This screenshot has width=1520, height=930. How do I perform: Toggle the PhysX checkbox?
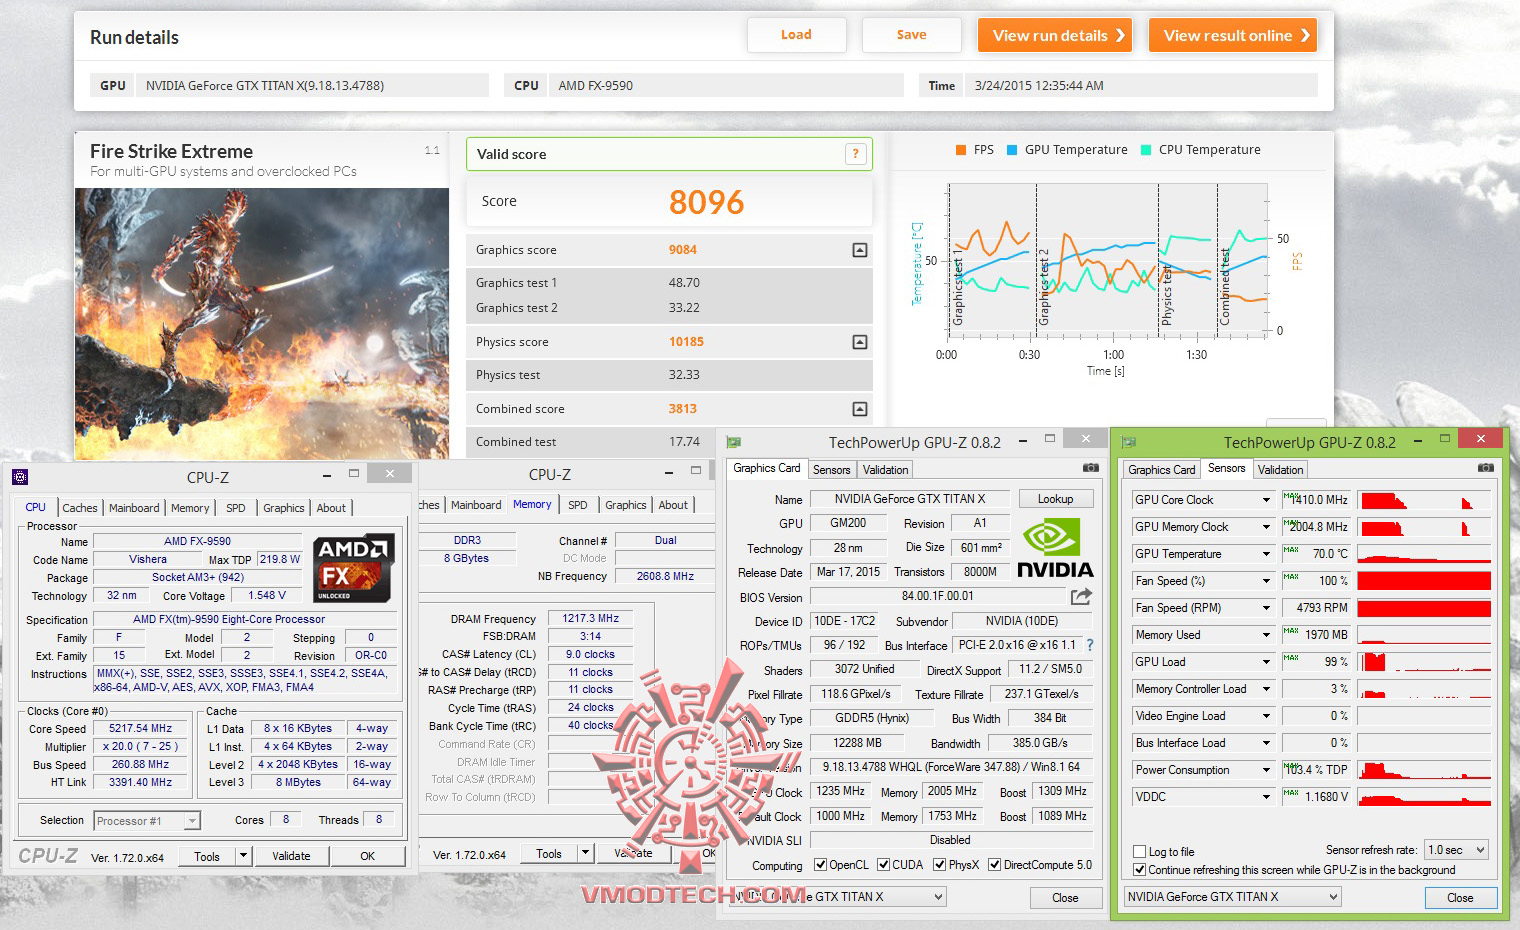pyautogui.click(x=939, y=865)
